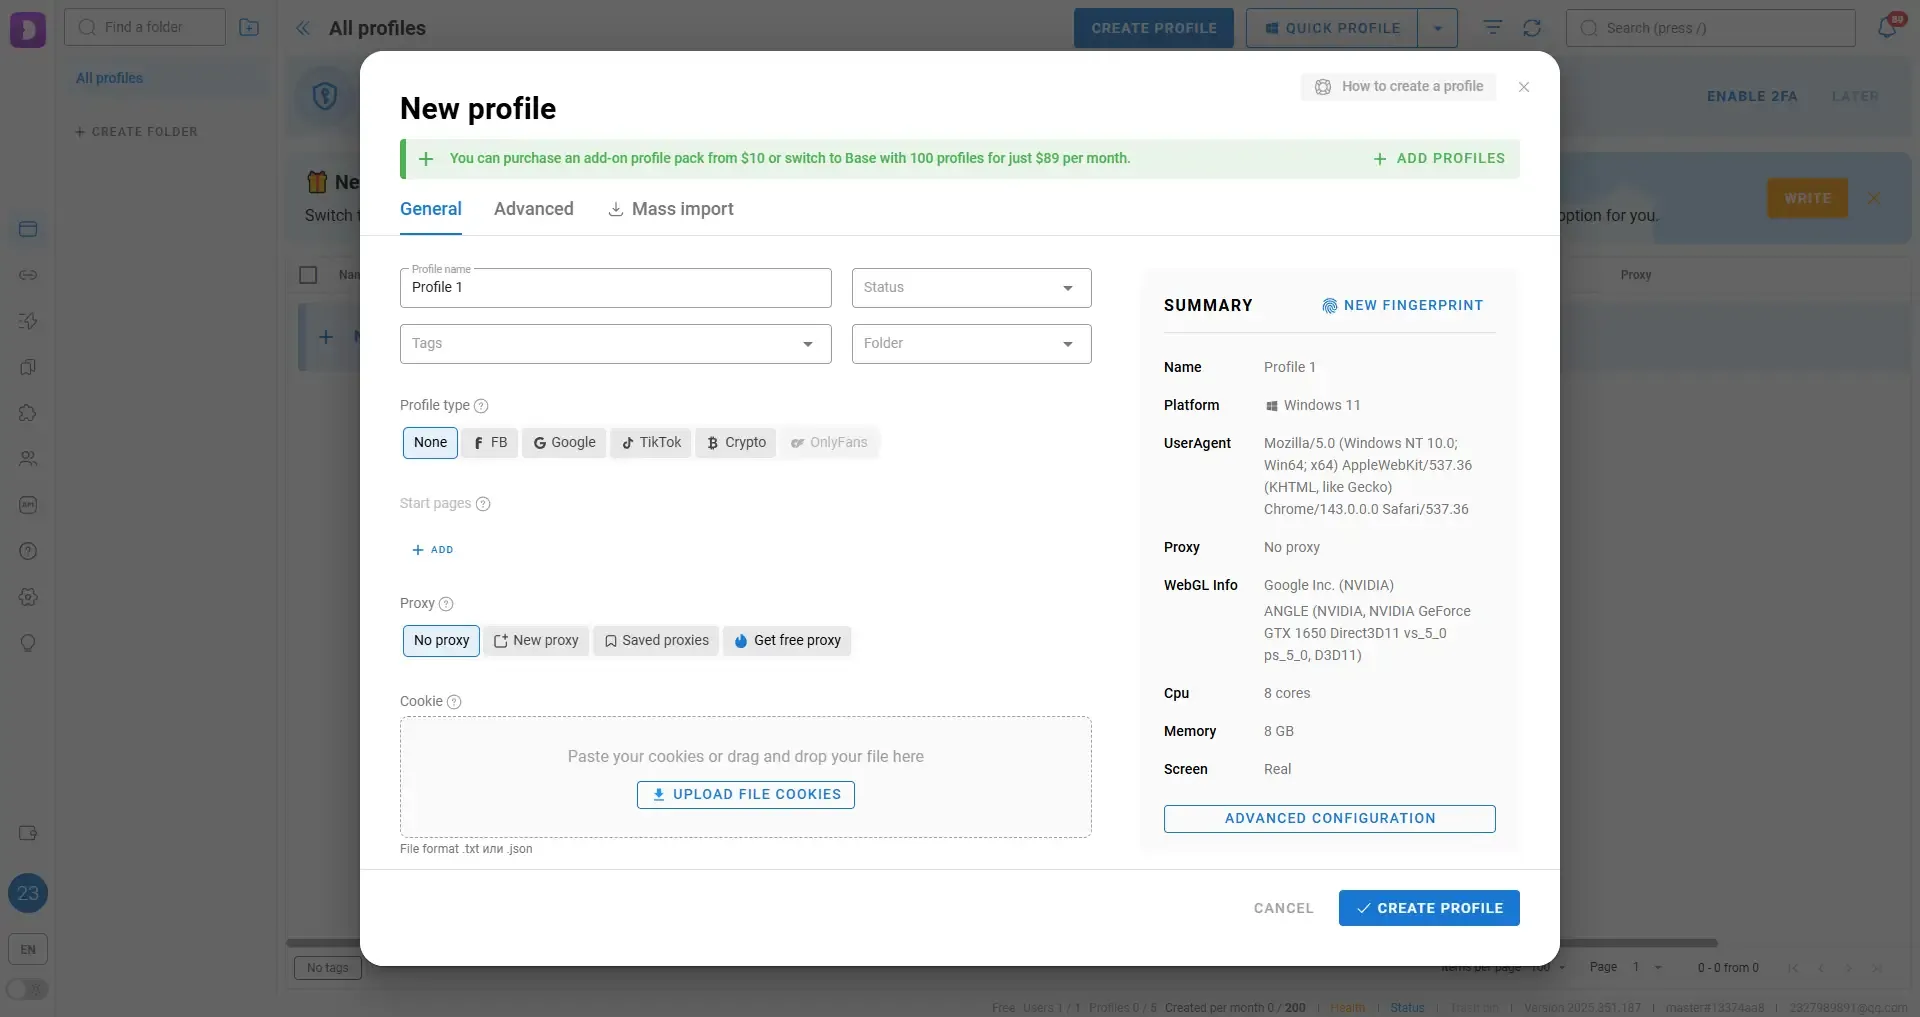Open the Folder dropdown
This screenshot has width=1920, height=1017.
click(x=970, y=344)
